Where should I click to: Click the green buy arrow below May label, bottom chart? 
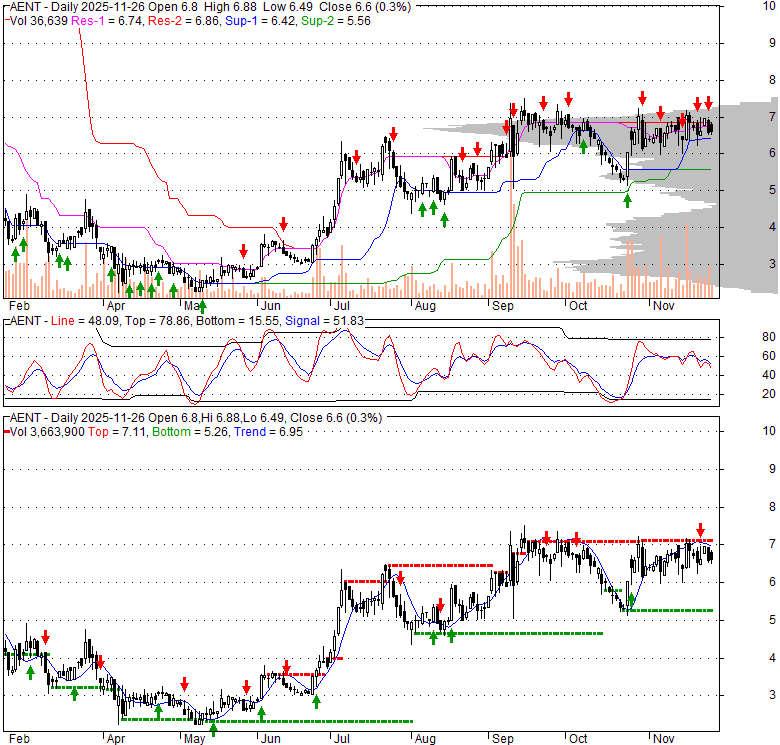213,730
